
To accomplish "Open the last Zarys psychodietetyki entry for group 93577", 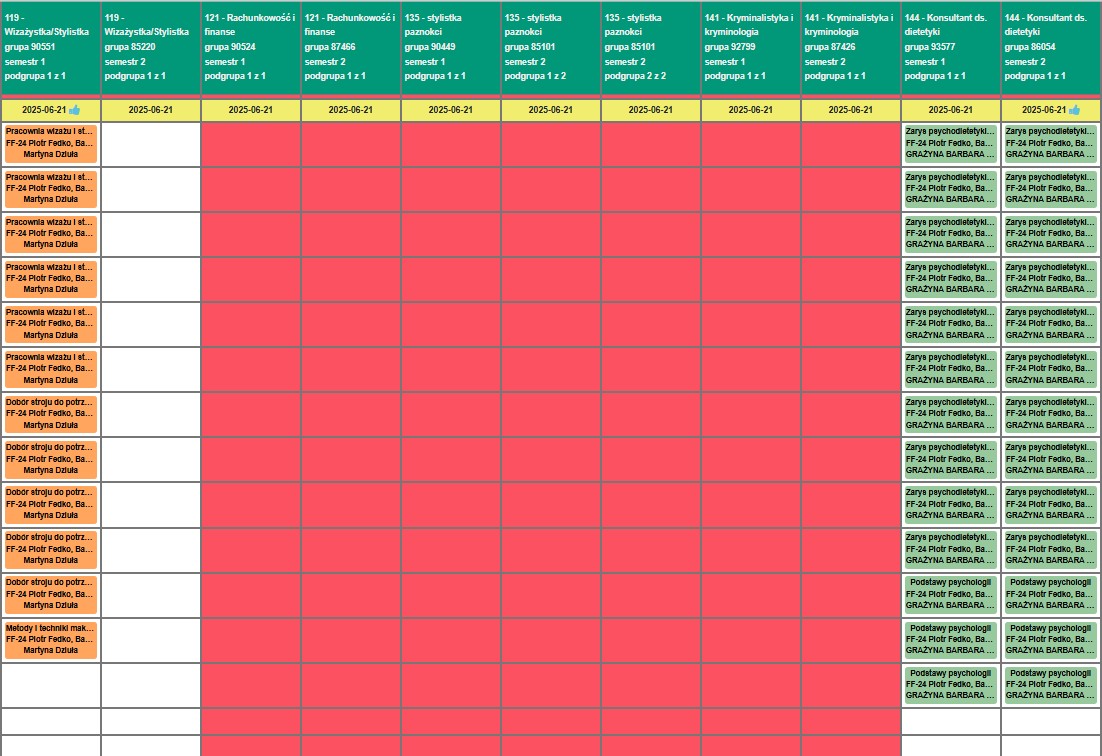I will click(x=950, y=549).
